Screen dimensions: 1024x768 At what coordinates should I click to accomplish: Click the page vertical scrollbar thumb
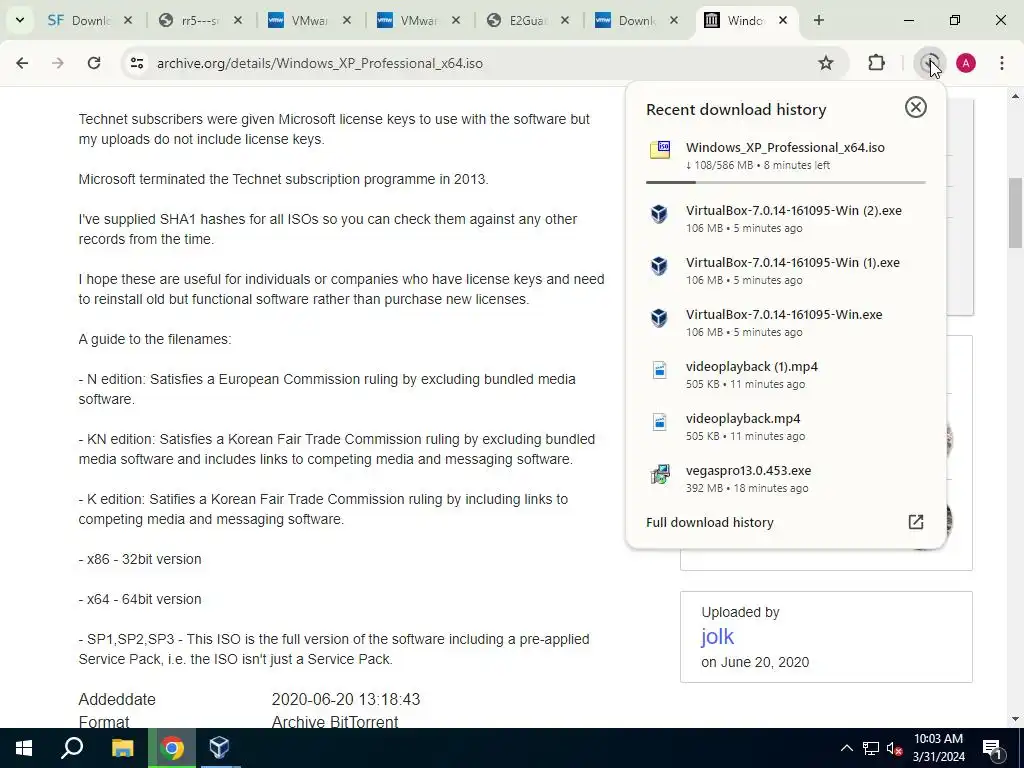(1015, 213)
